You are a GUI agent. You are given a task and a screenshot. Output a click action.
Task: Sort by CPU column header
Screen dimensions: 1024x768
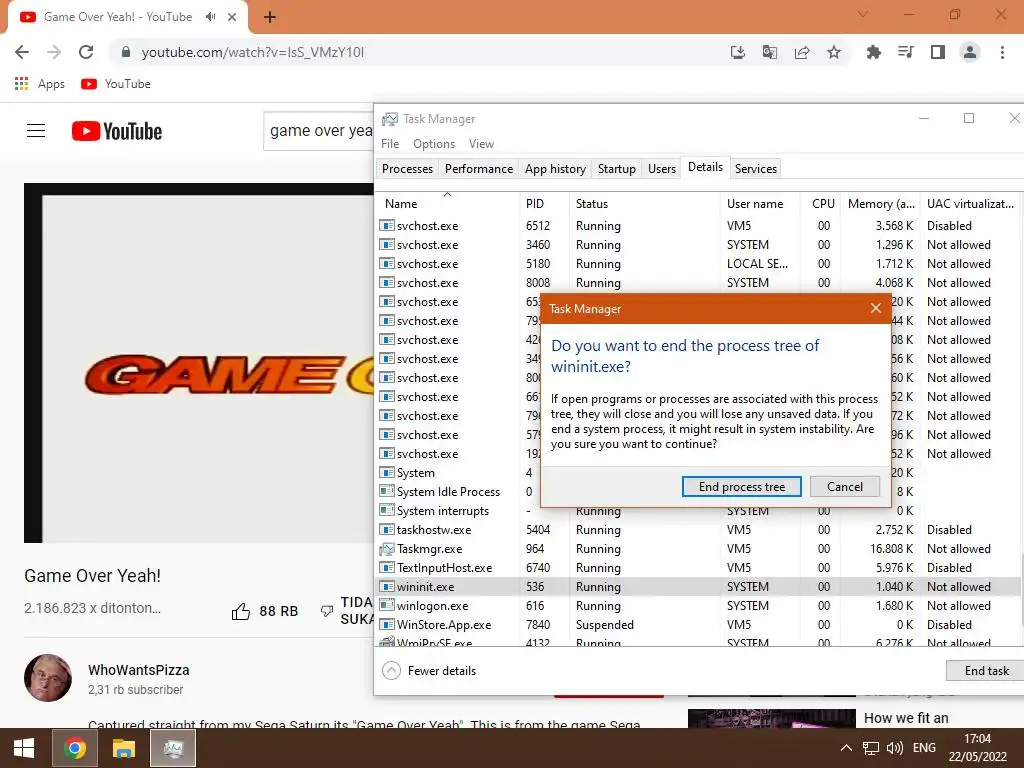(821, 204)
